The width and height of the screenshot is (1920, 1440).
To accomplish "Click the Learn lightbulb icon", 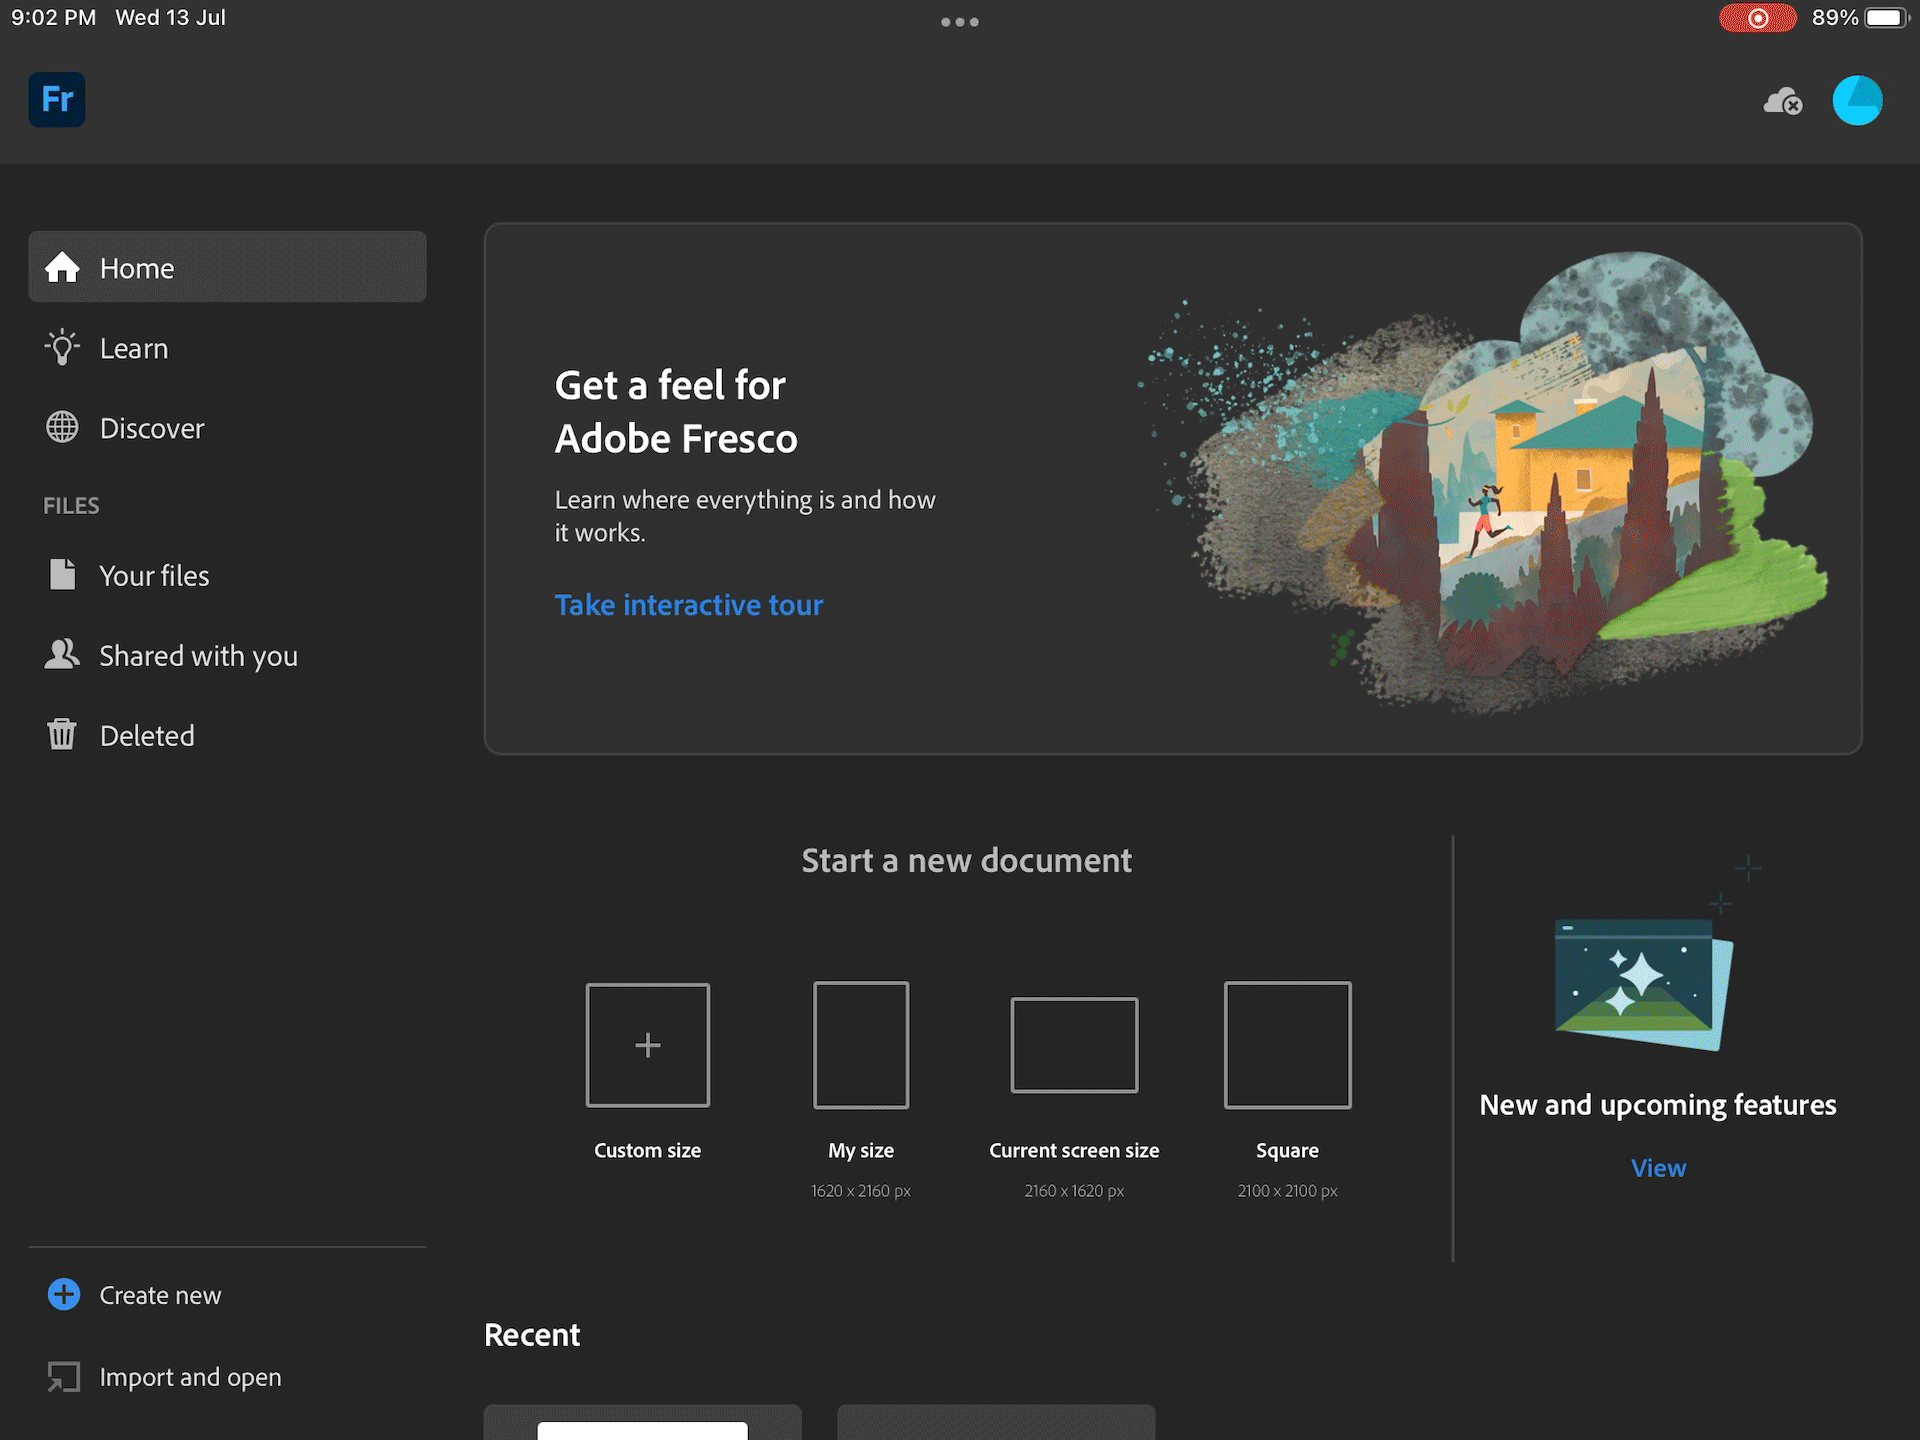I will pos(62,348).
